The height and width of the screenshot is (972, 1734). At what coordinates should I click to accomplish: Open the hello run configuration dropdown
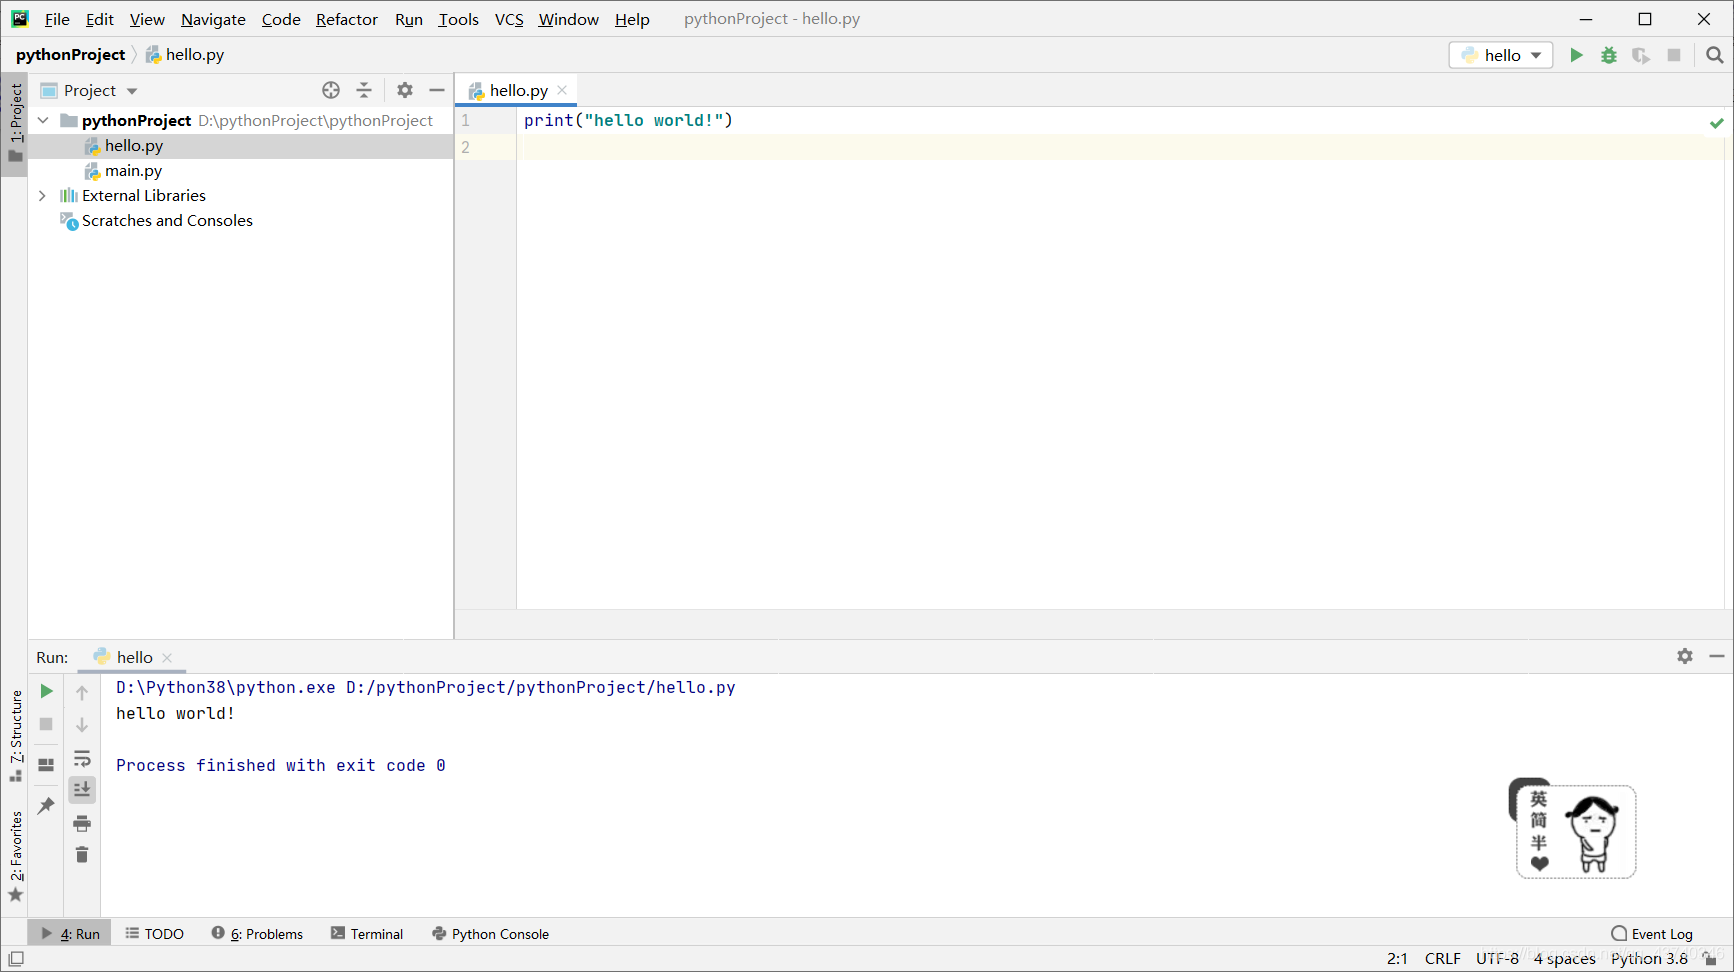[1500, 55]
